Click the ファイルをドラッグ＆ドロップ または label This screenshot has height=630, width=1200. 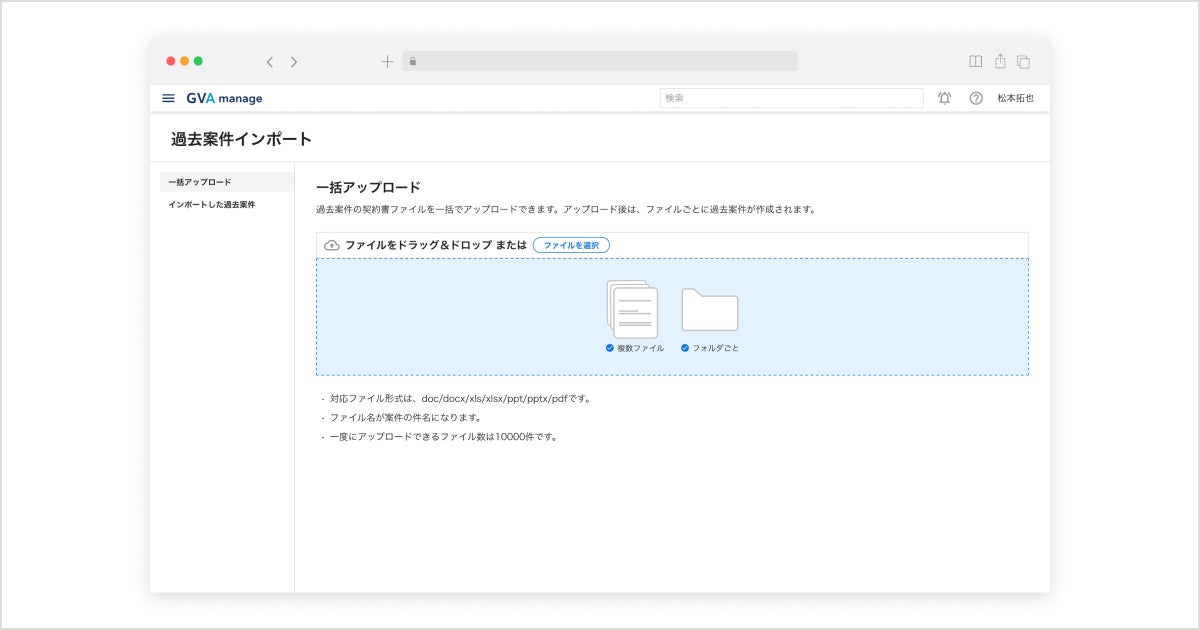(436, 245)
